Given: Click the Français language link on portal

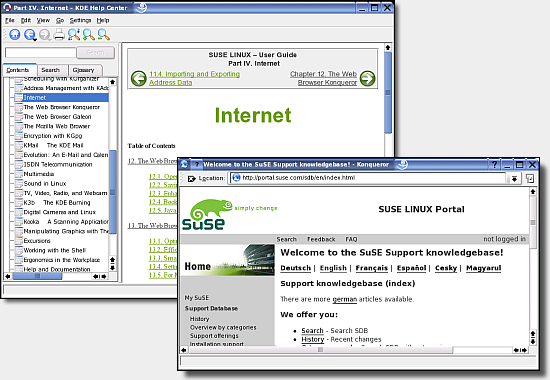Looking at the screenshot, I should (372, 268).
